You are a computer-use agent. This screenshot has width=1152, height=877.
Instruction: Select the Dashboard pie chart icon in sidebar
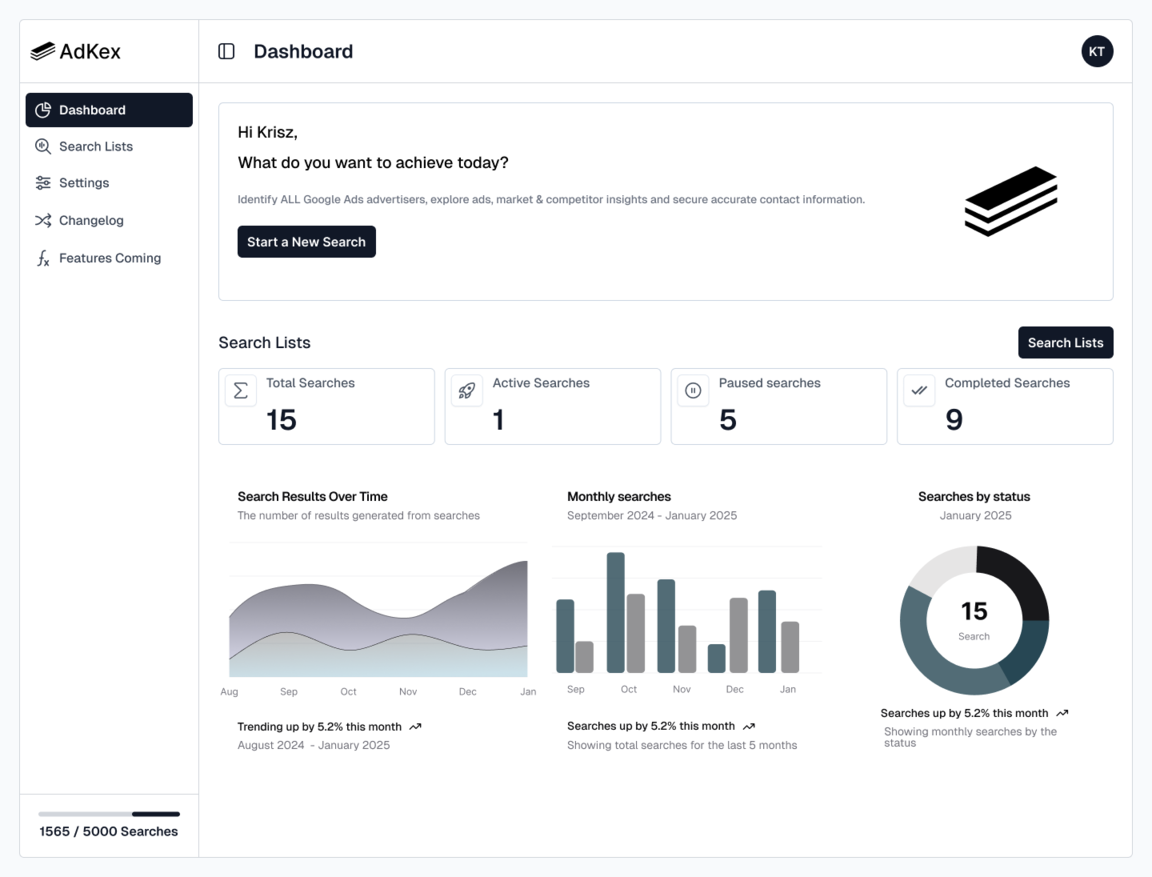(x=43, y=110)
